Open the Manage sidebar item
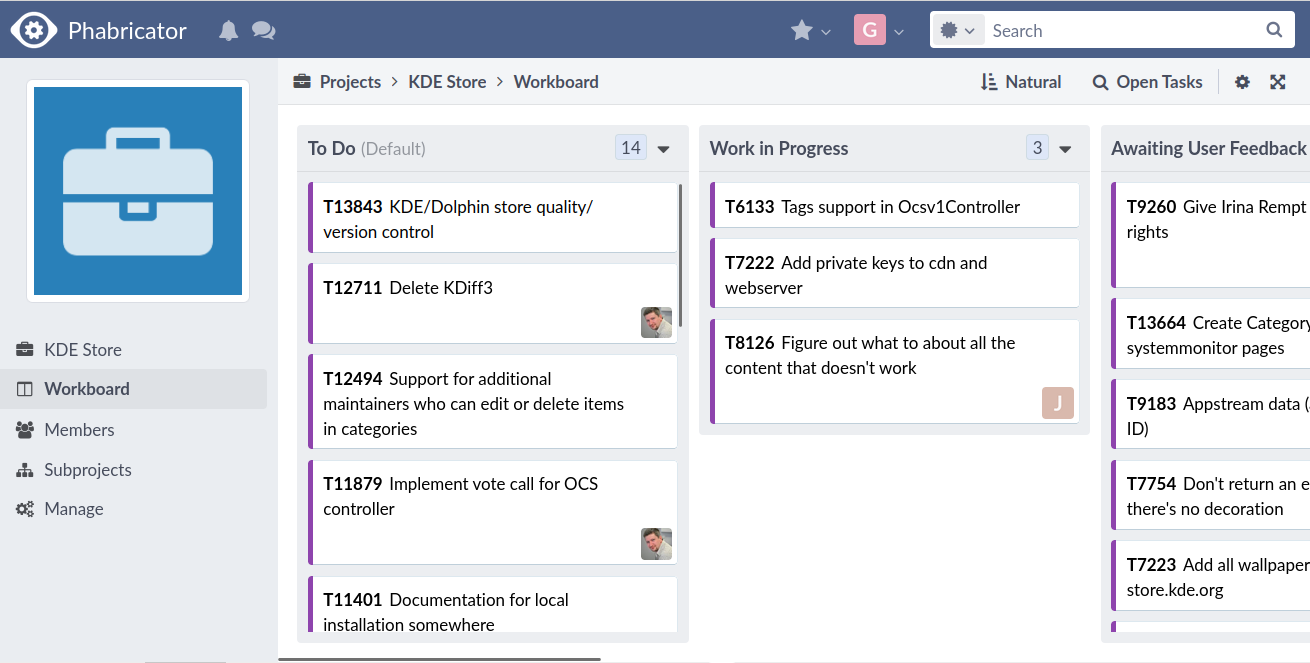Viewport: 1310px width, 663px height. pos(73,509)
